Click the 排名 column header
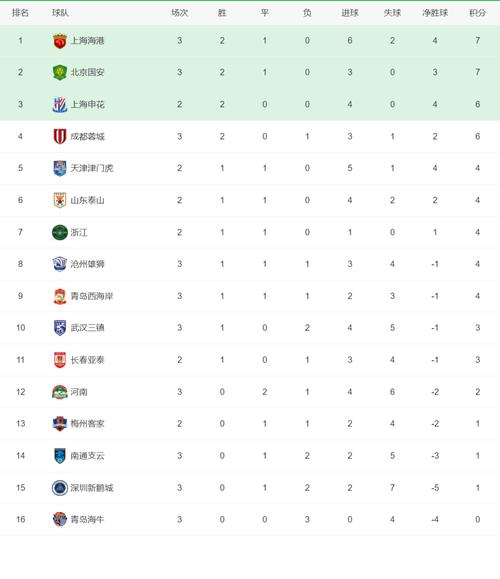Screen dimensions: 500x579 (x=20, y=13)
